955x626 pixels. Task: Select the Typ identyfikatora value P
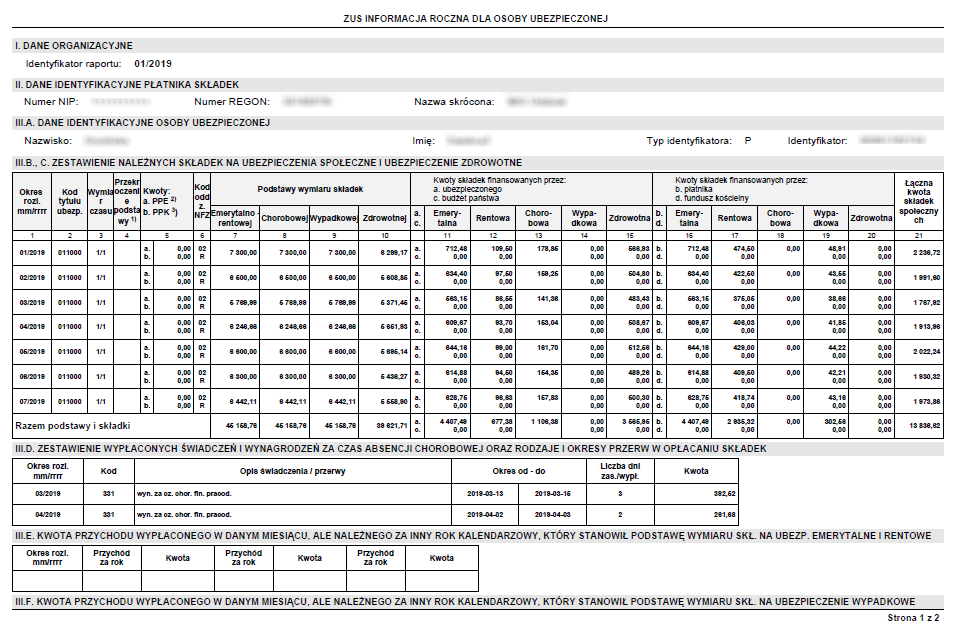click(x=747, y=141)
